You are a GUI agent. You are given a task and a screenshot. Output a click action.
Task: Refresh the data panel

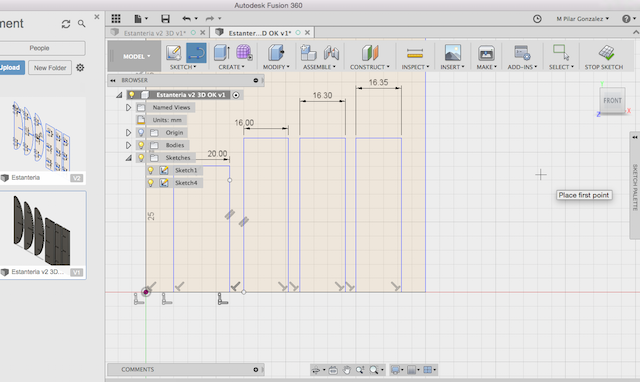point(66,24)
